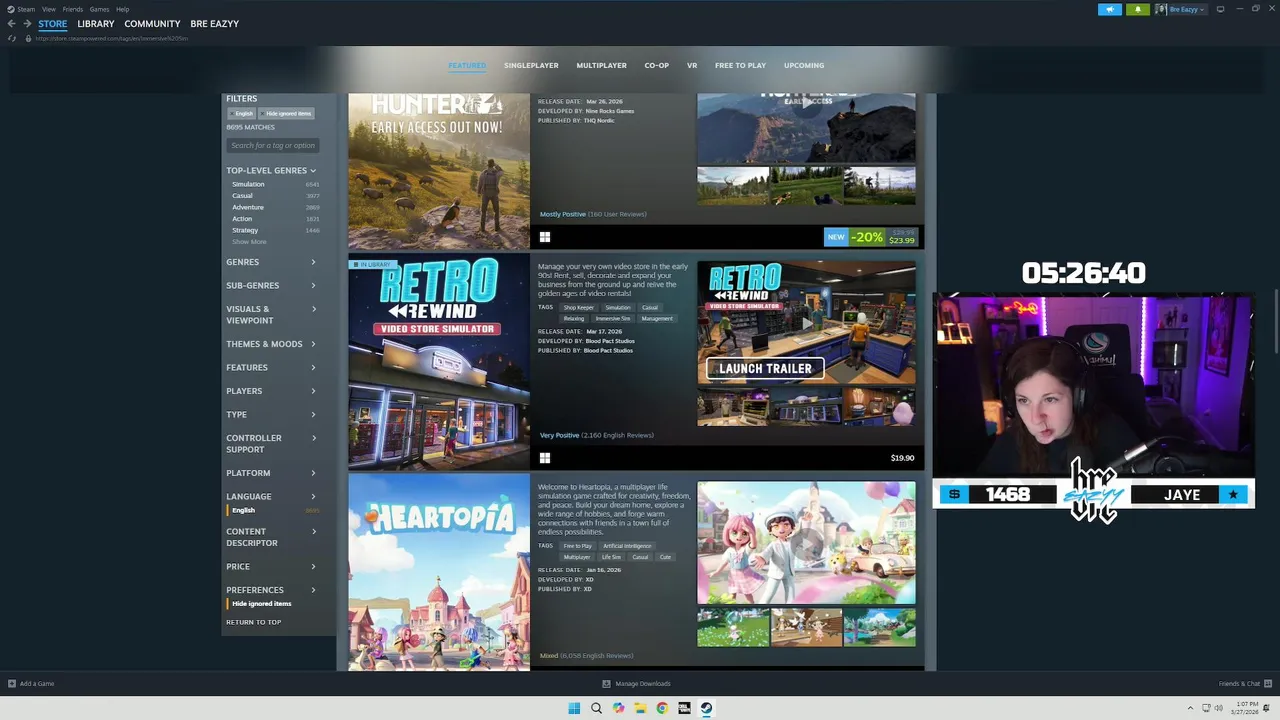Expand the Controller Support section

click(x=271, y=443)
